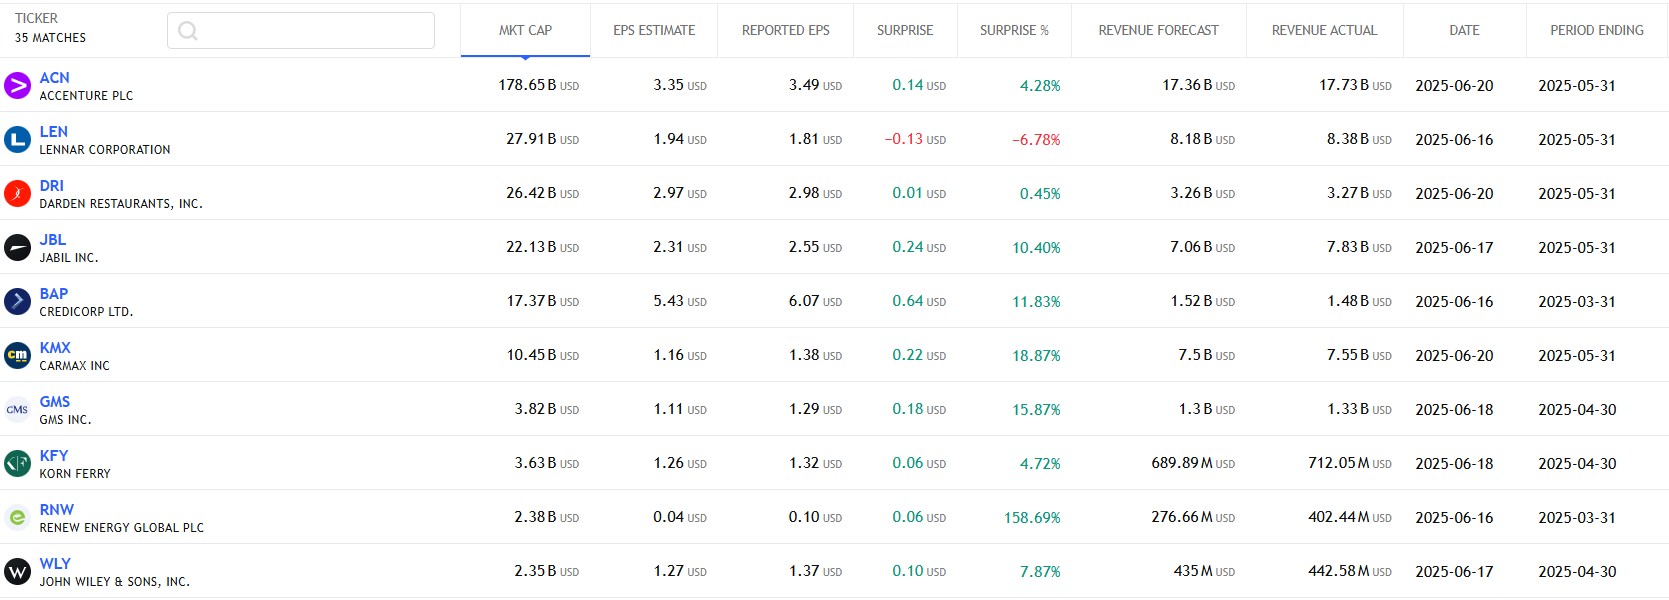Click the Accenture purple logo icon
The width and height of the screenshot is (1669, 600).
[x=18, y=86]
